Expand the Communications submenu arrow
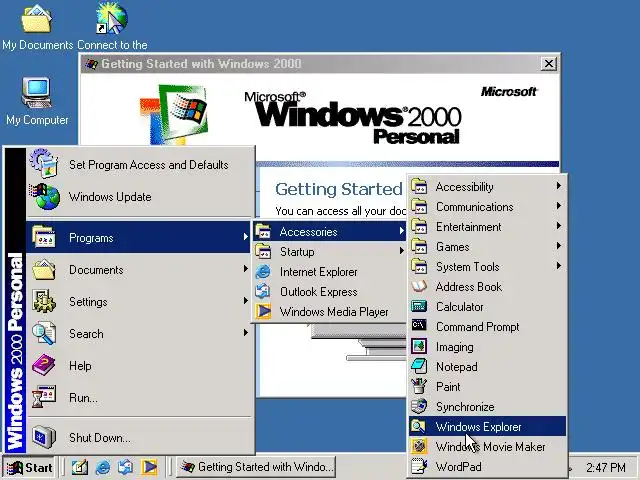The width and height of the screenshot is (640, 480). 558,206
